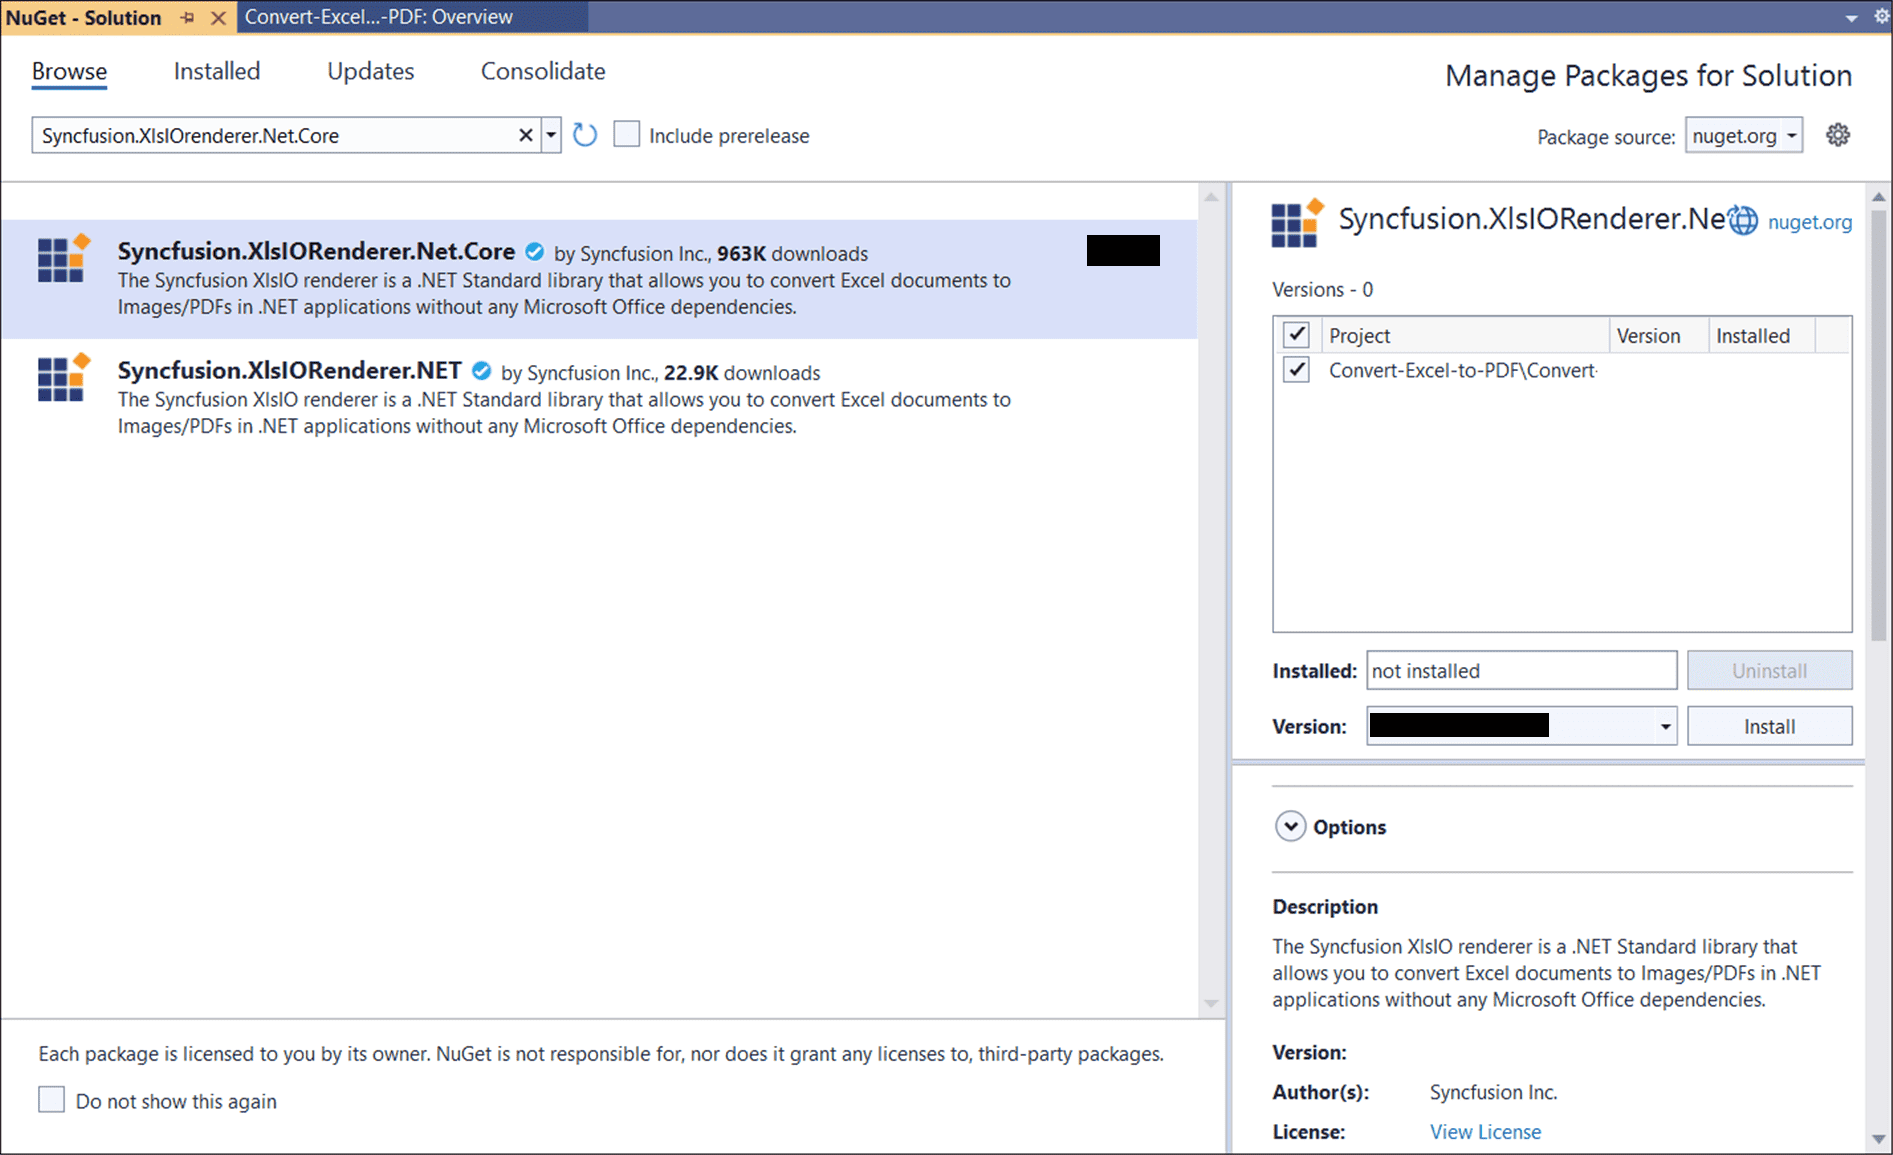Enable Include prerelease checkbox
This screenshot has width=1893, height=1155.
(627, 135)
